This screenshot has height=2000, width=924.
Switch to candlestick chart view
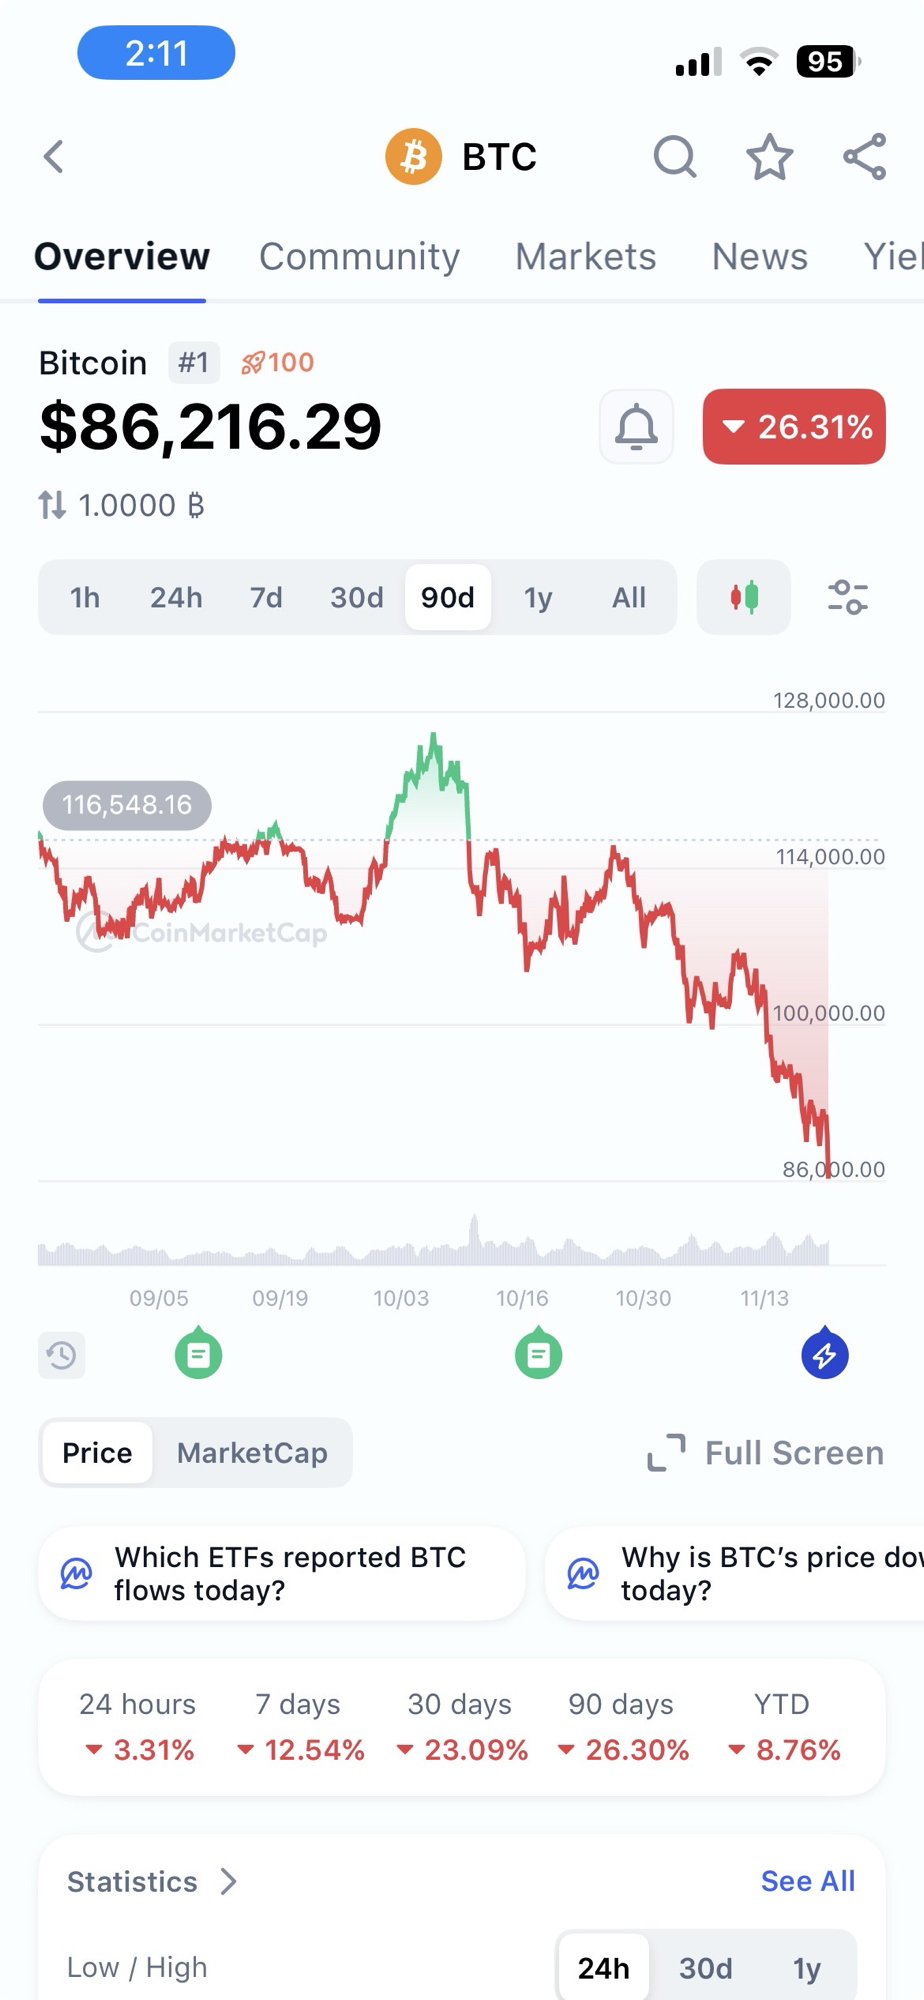click(x=743, y=598)
